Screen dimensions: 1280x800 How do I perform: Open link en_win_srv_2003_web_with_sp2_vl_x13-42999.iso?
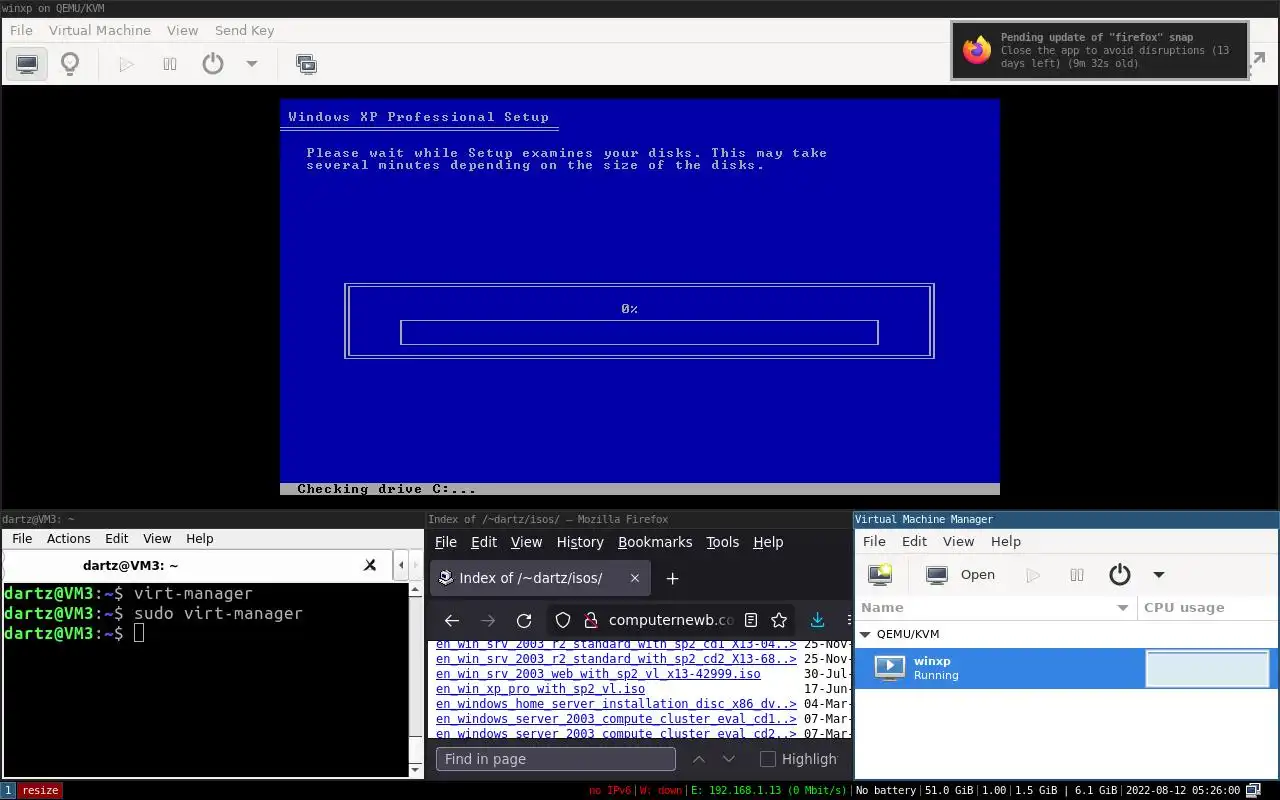pyautogui.click(x=598, y=674)
